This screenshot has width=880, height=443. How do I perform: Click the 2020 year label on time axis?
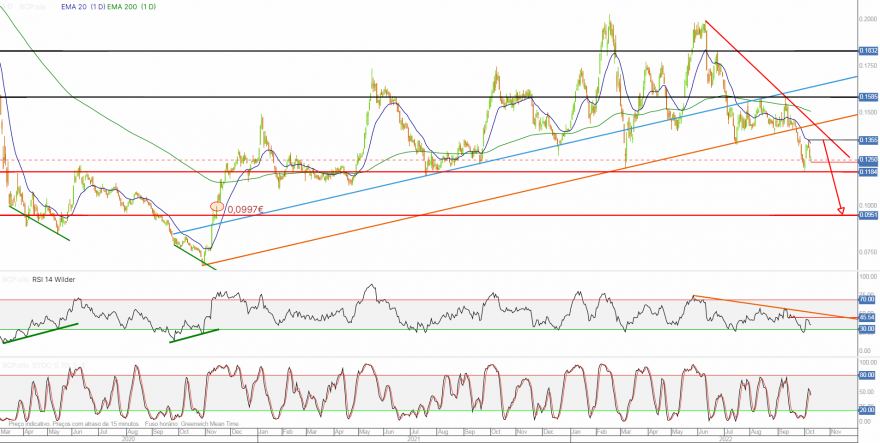pos(129,439)
